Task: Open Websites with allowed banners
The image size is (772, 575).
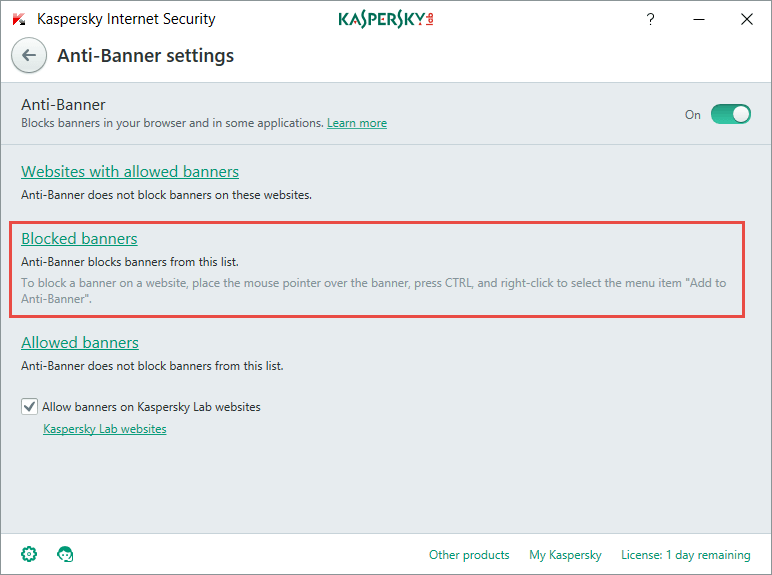Action: pos(130,171)
